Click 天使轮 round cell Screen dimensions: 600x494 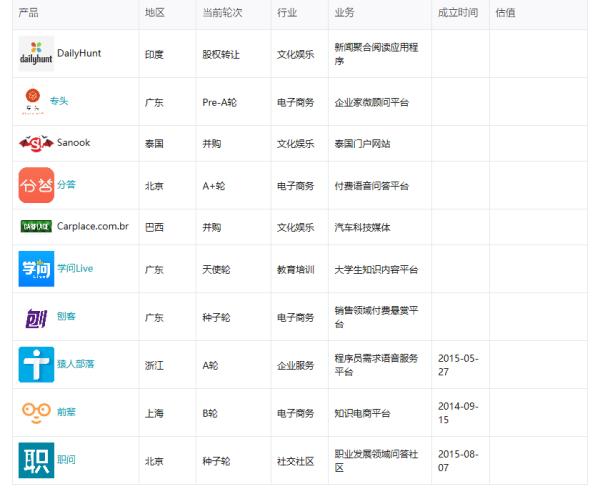click(x=216, y=270)
